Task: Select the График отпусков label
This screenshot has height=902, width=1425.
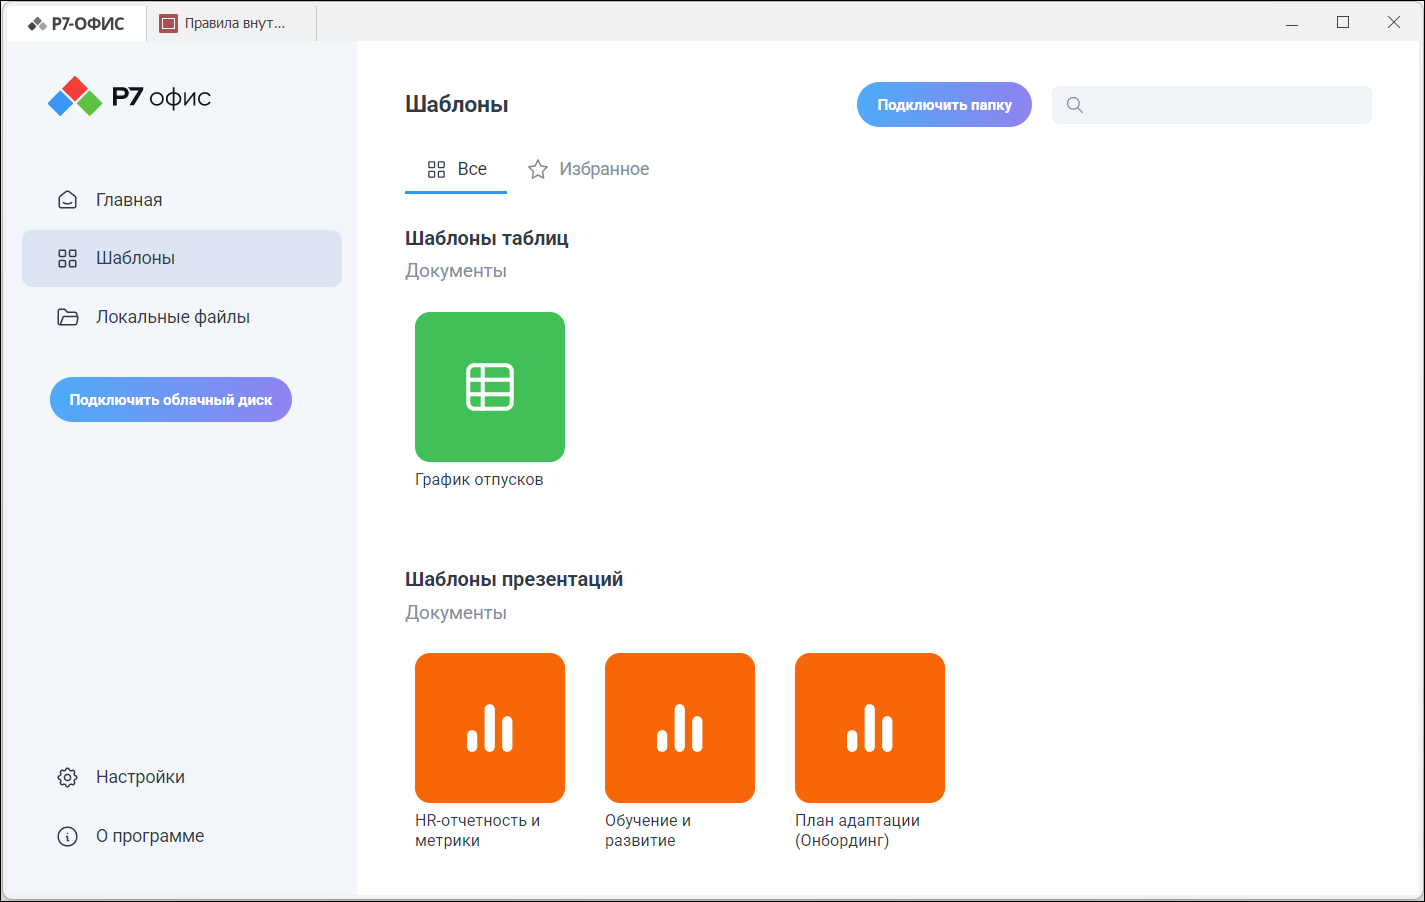Action: click(479, 480)
